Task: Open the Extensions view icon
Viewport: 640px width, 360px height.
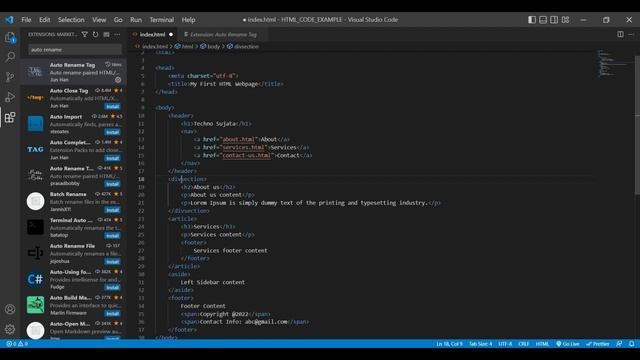Action: click(x=10, y=118)
